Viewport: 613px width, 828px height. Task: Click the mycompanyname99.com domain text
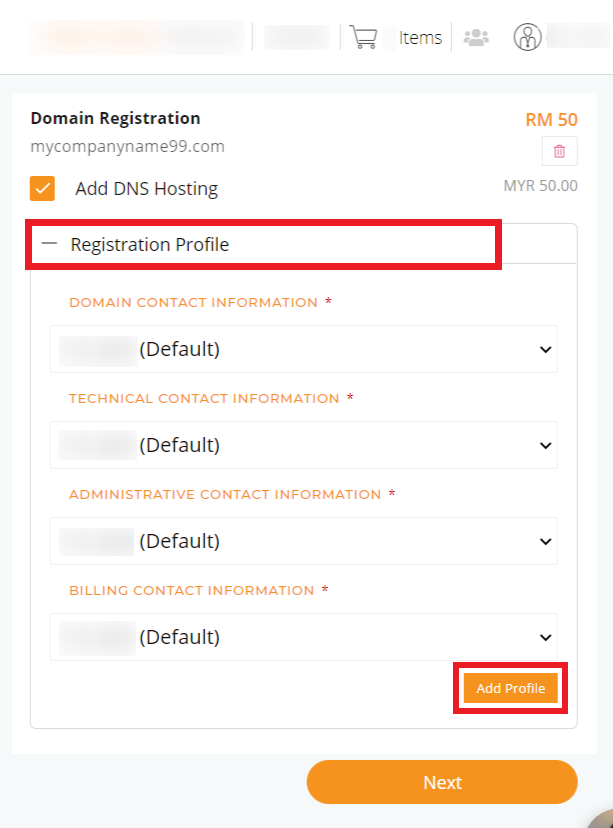(x=127, y=146)
